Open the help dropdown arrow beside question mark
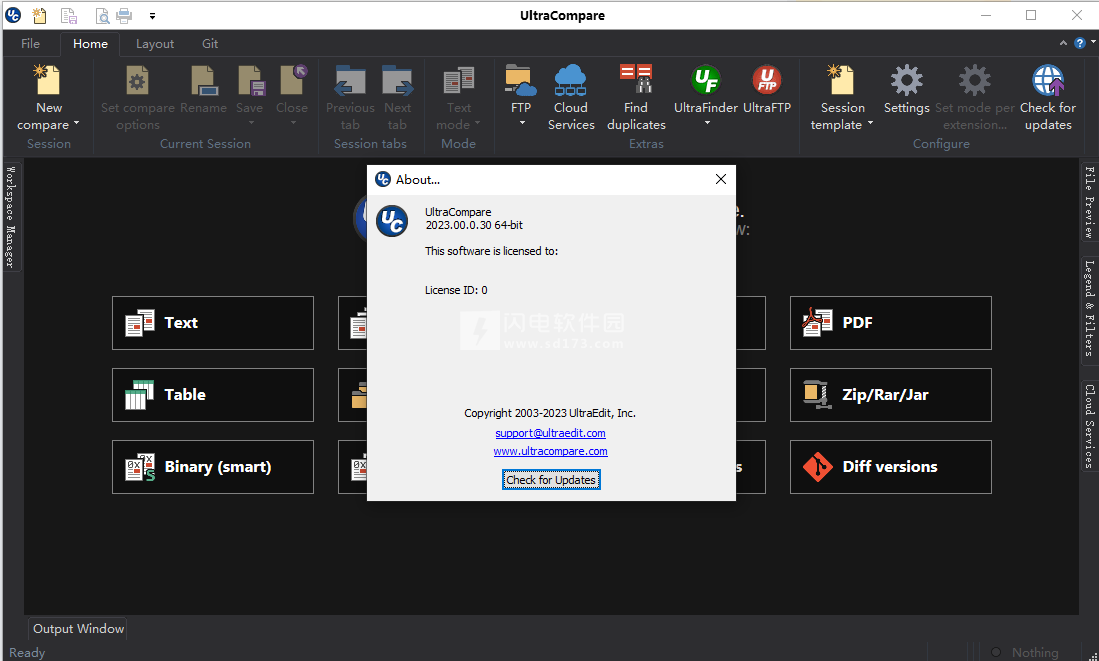 [x=1093, y=43]
